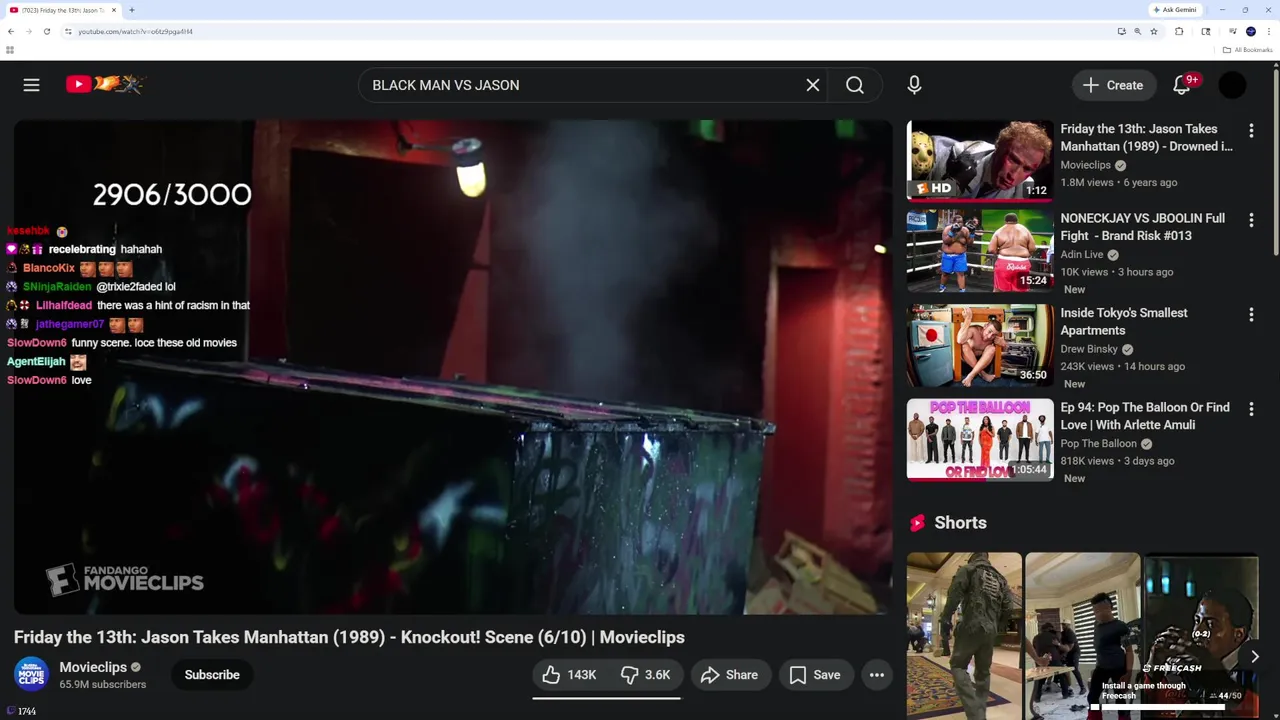
Task: Subscribe to Movieclips channel
Action: point(212,675)
